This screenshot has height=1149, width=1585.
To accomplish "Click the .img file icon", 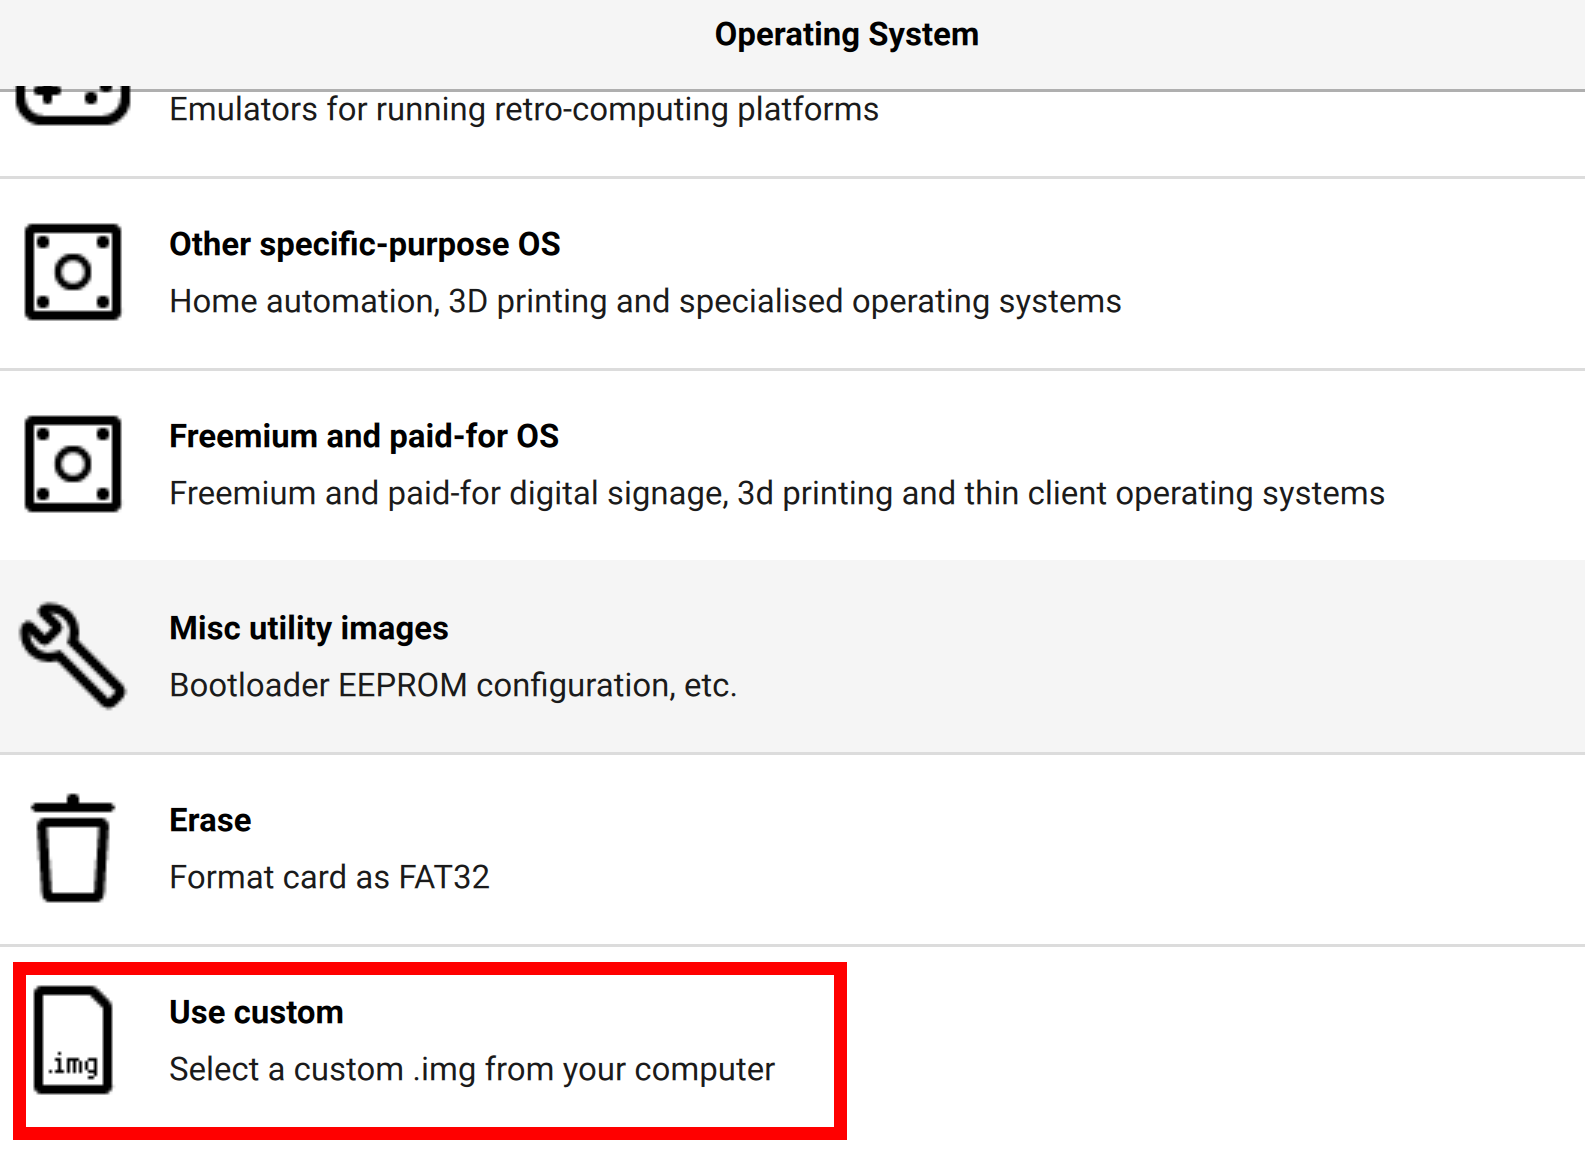I will coord(73,1040).
